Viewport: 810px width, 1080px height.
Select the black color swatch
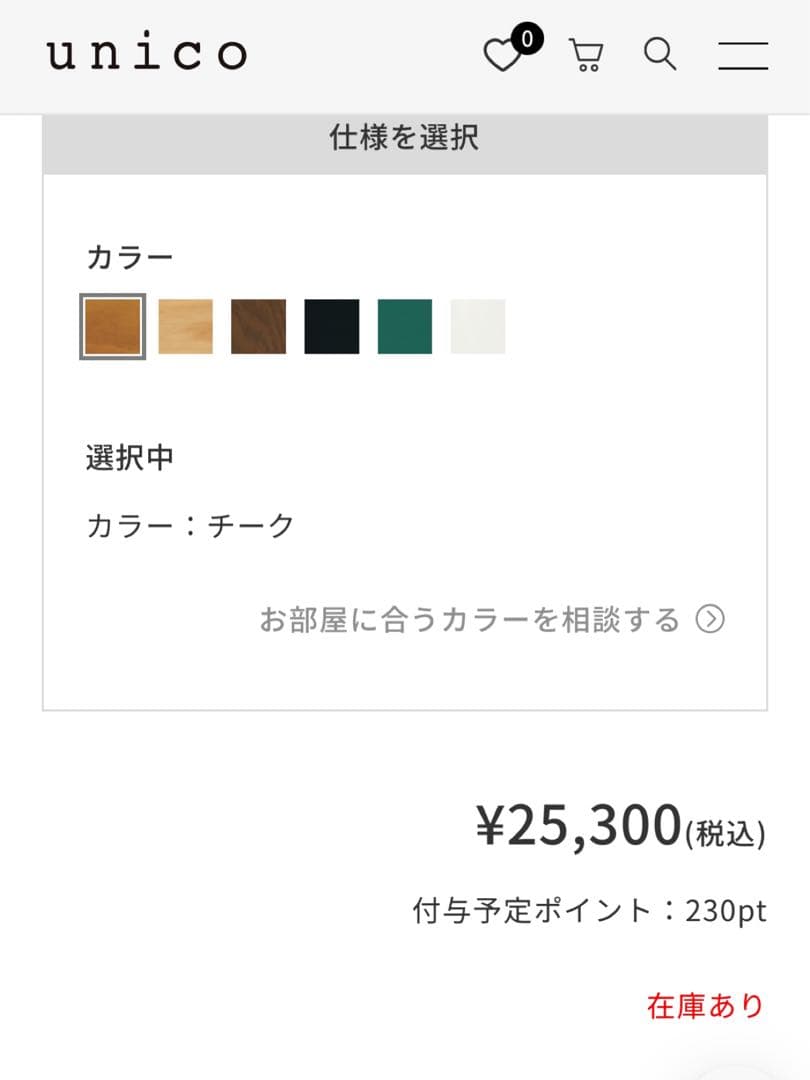(x=329, y=326)
